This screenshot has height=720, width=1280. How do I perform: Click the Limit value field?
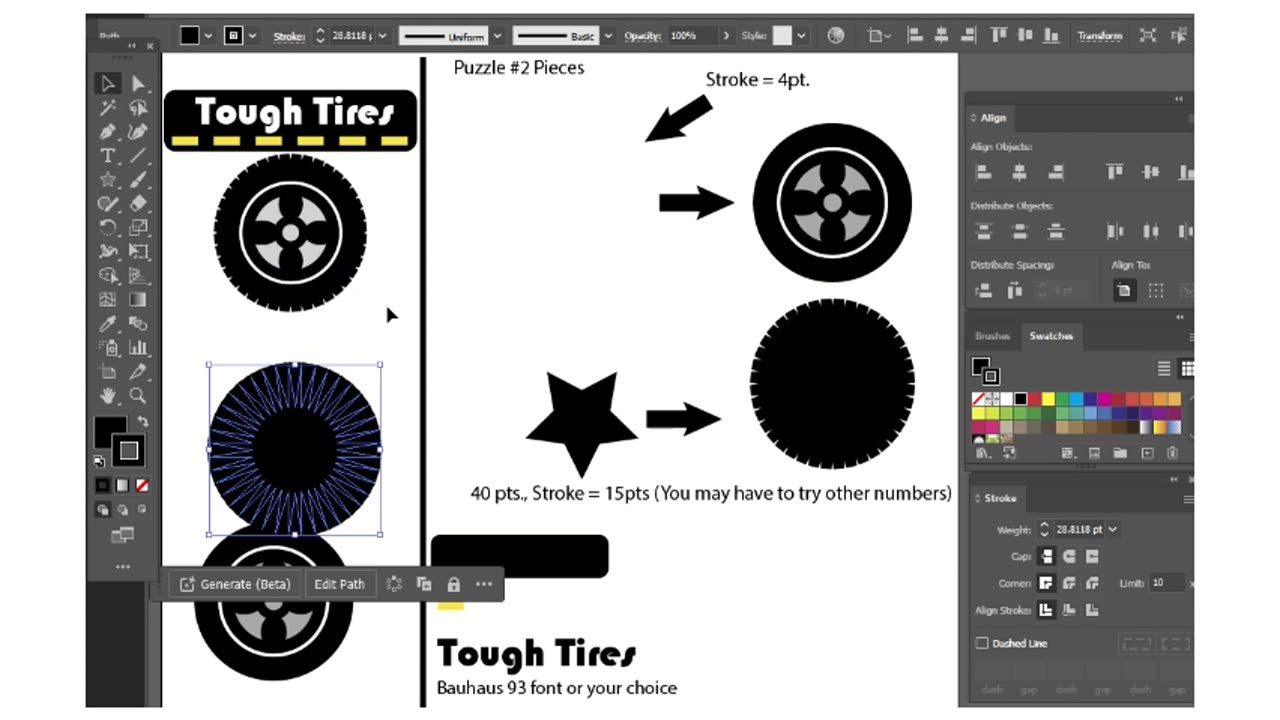(x=1168, y=582)
